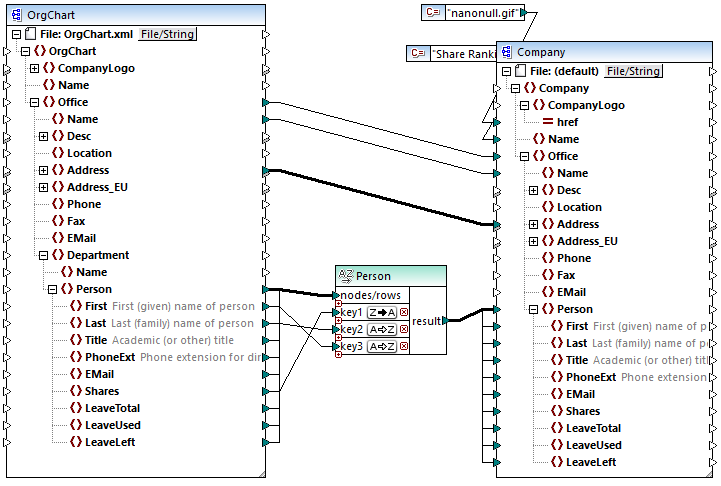This screenshot has height=486, width=721.
Task: Click the href attribute icon in Company
Action: (548, 122)
